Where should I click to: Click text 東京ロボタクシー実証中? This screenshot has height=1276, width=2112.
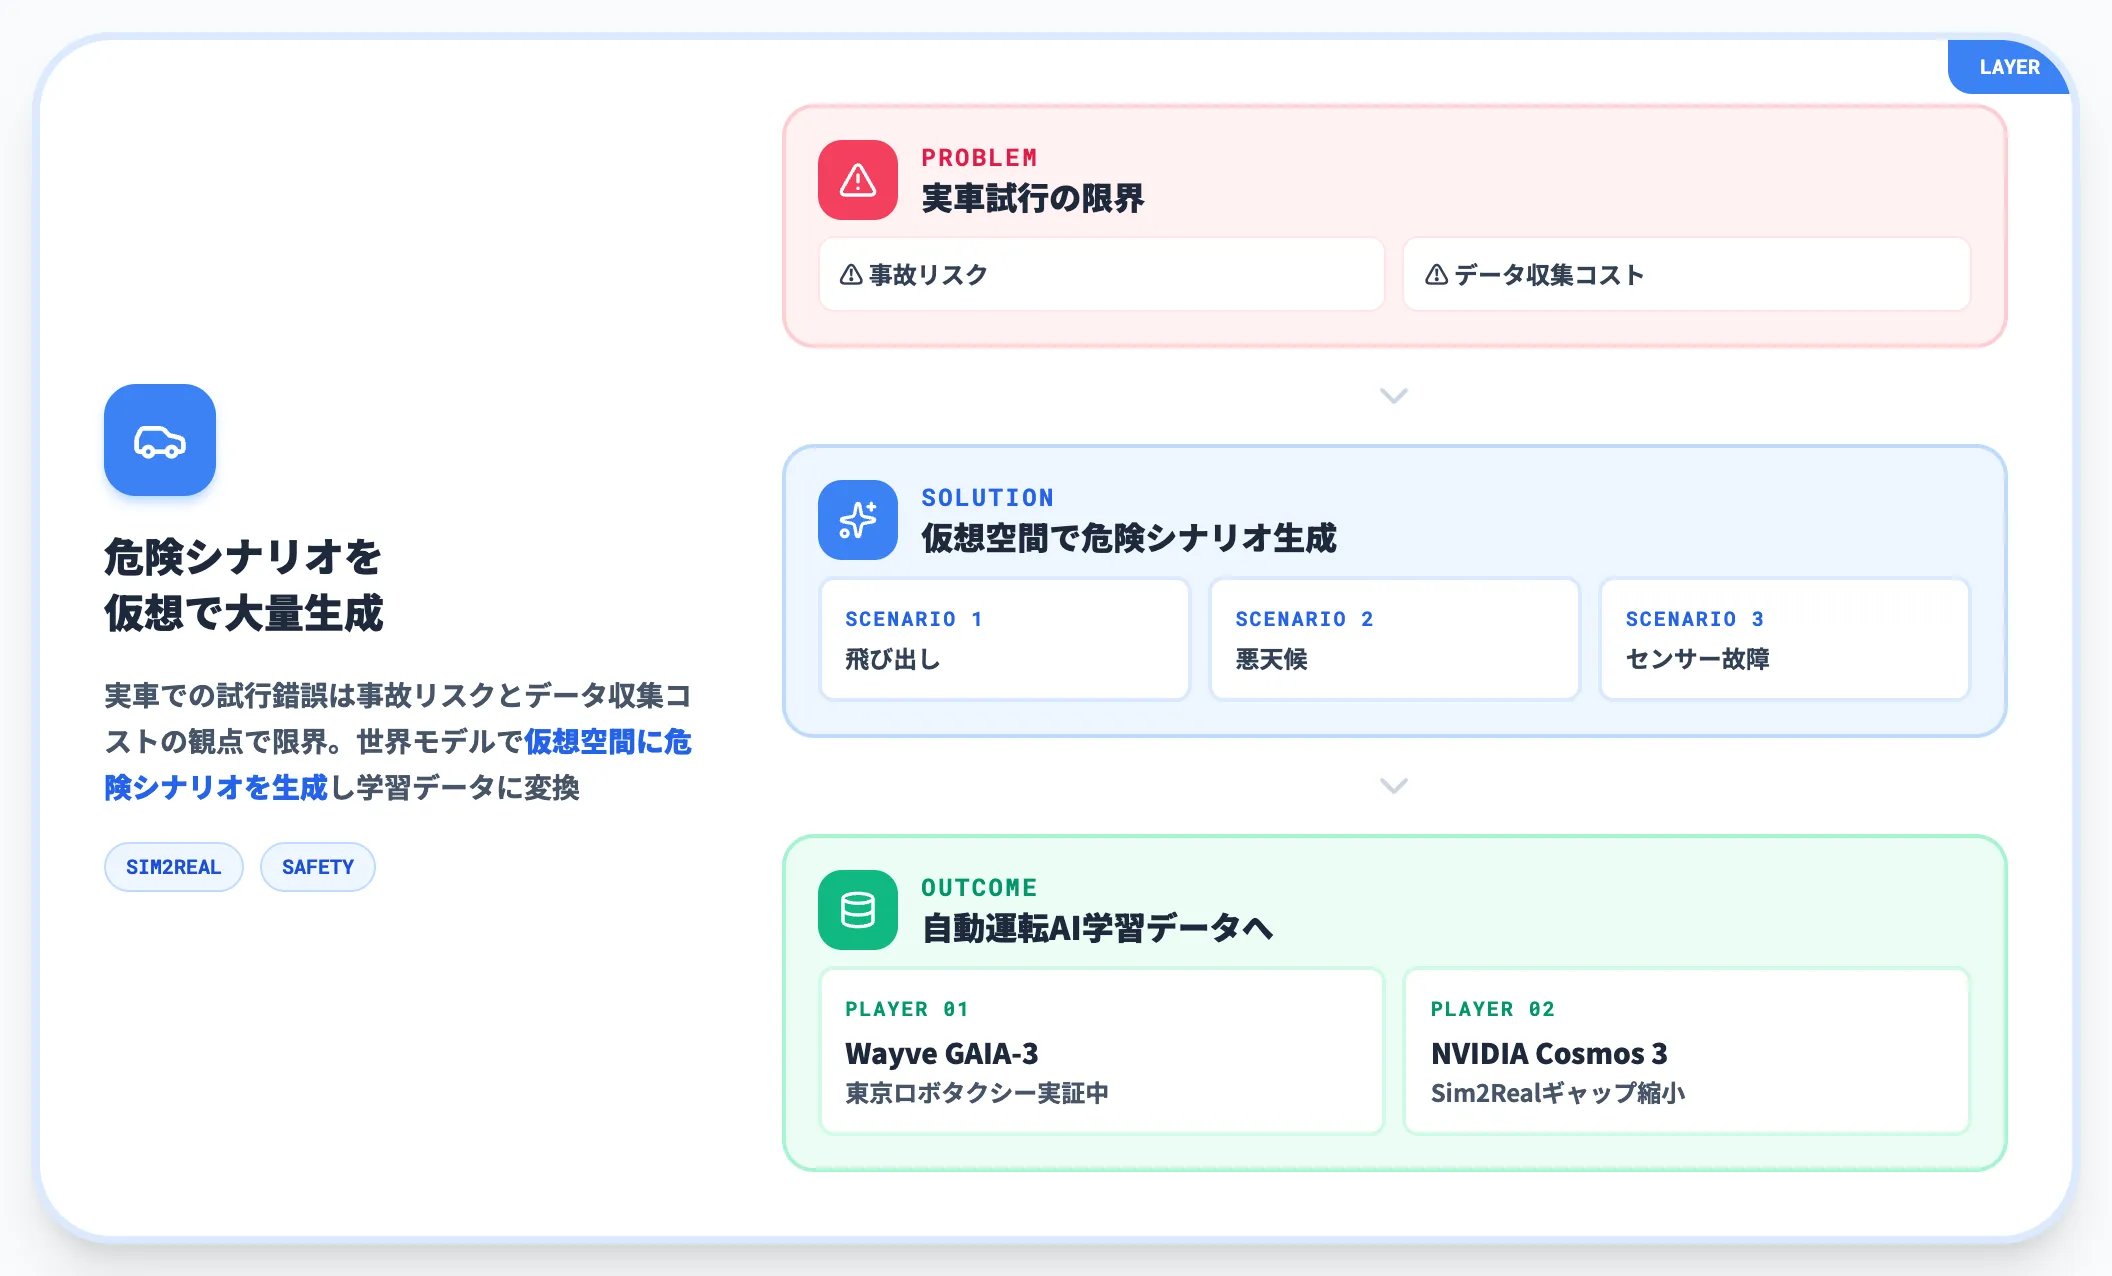pyautogui.click(x=977, y=1093)
